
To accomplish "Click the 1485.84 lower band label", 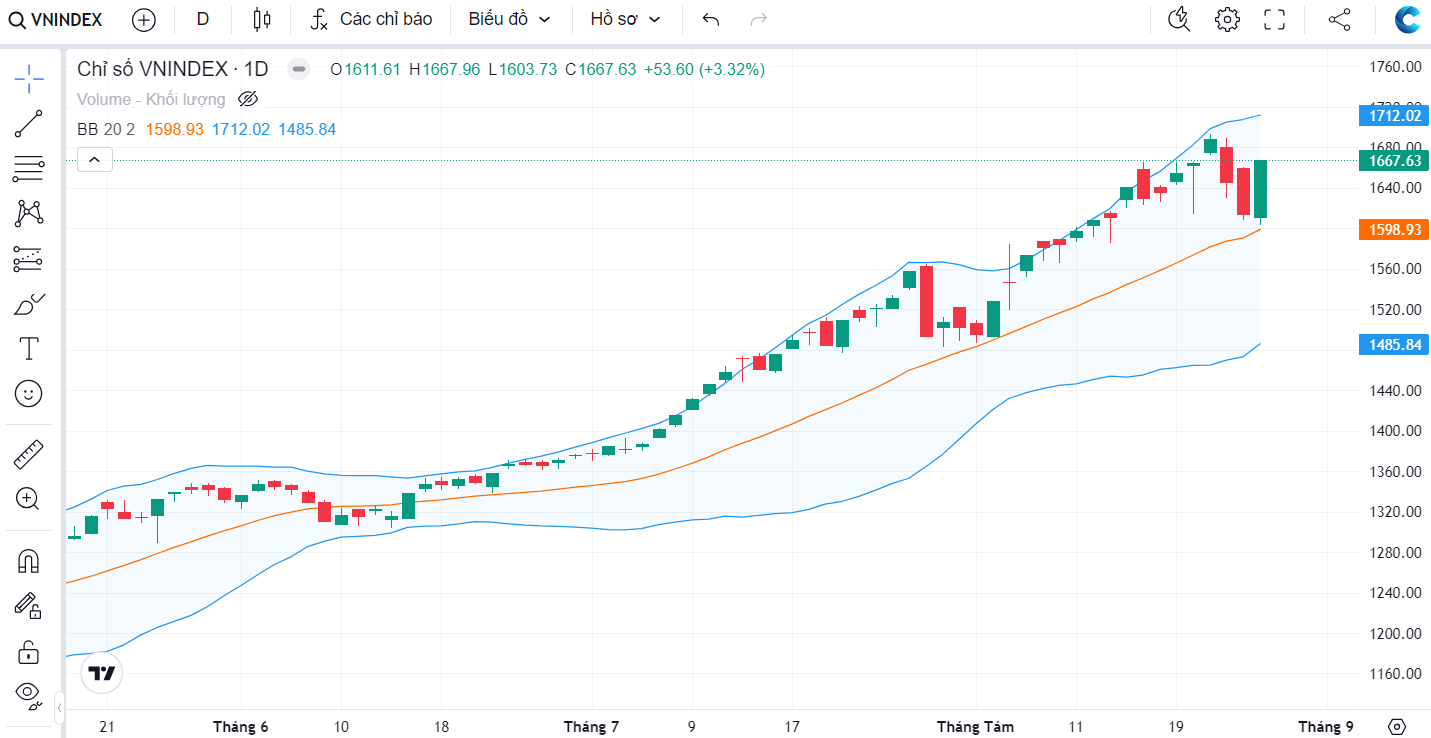I will (x=1394, y=345).
